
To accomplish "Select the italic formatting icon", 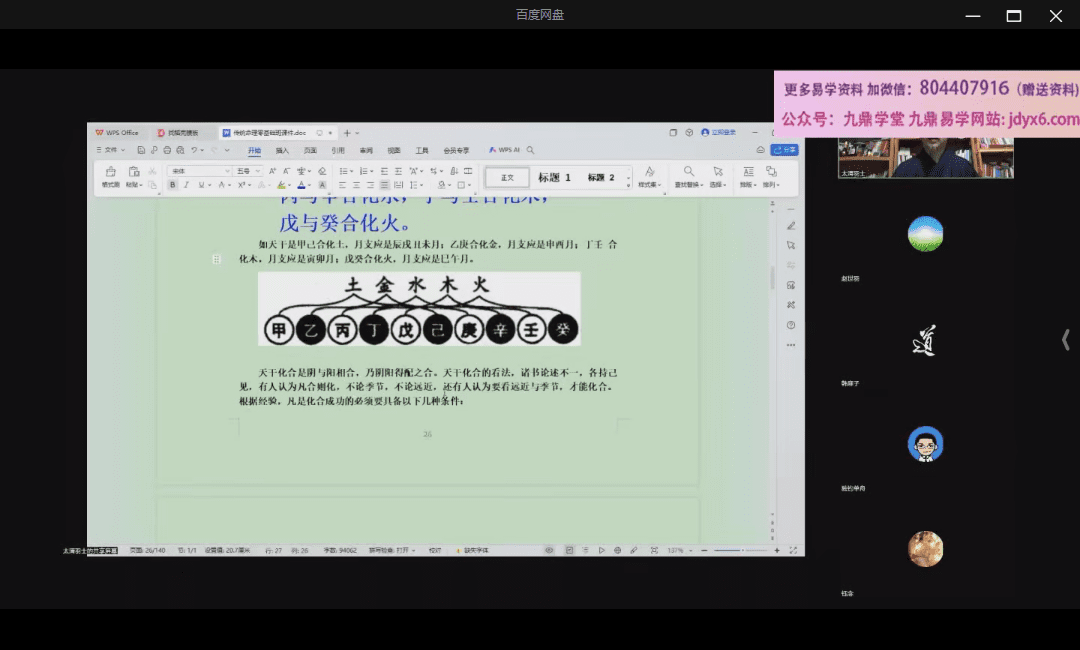I will [x=185, y=184].
